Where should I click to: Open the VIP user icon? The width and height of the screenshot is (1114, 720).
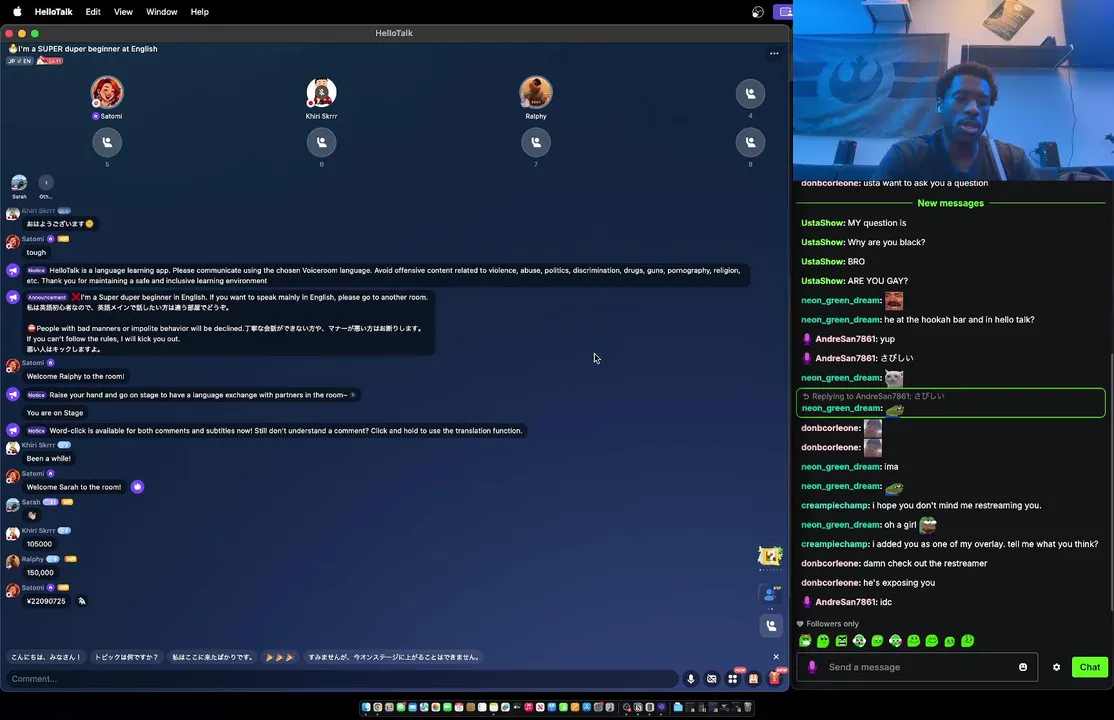[x=770, y=595]
